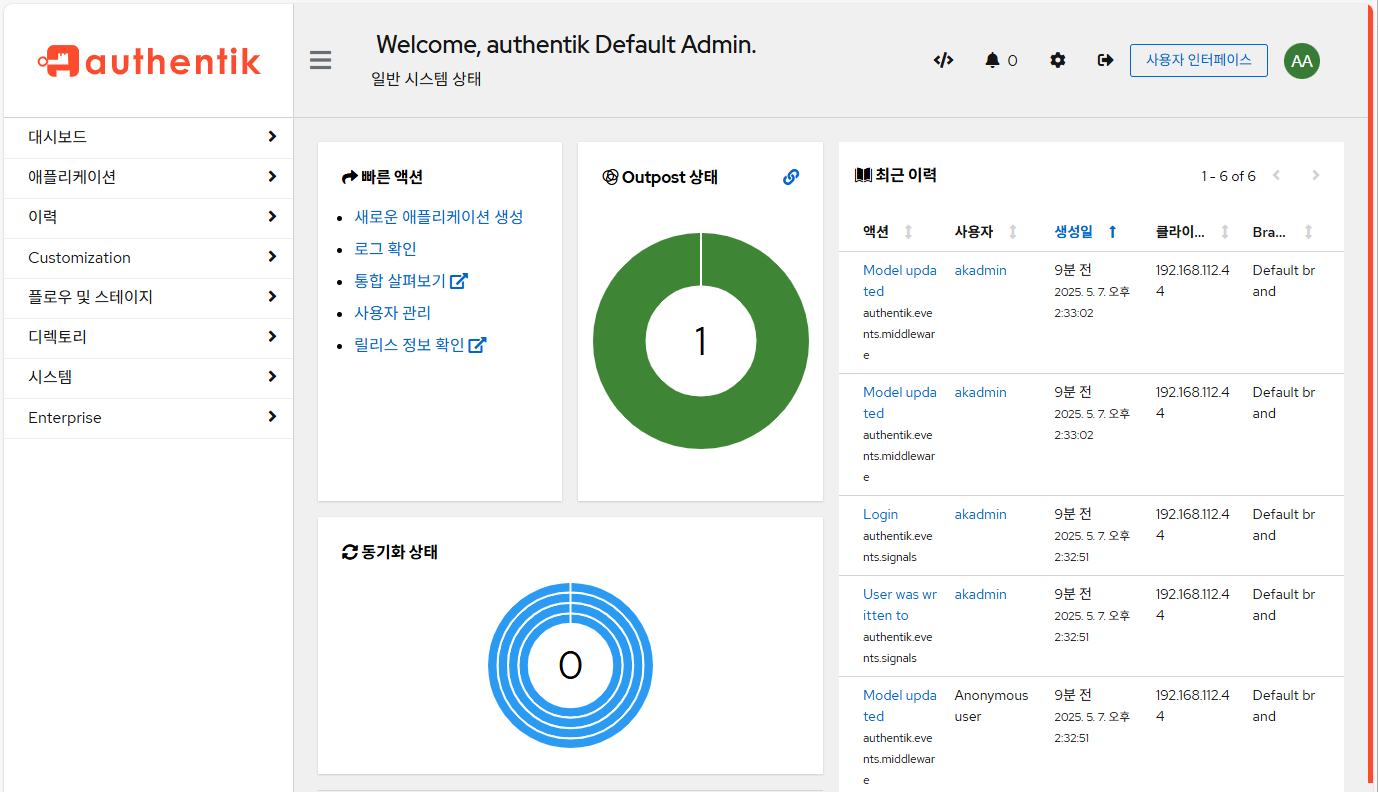This screenshot has height=792, width=1378.
Task: Click the blue 동기화 상태 ring chart
Action: (x=570, y=665)
